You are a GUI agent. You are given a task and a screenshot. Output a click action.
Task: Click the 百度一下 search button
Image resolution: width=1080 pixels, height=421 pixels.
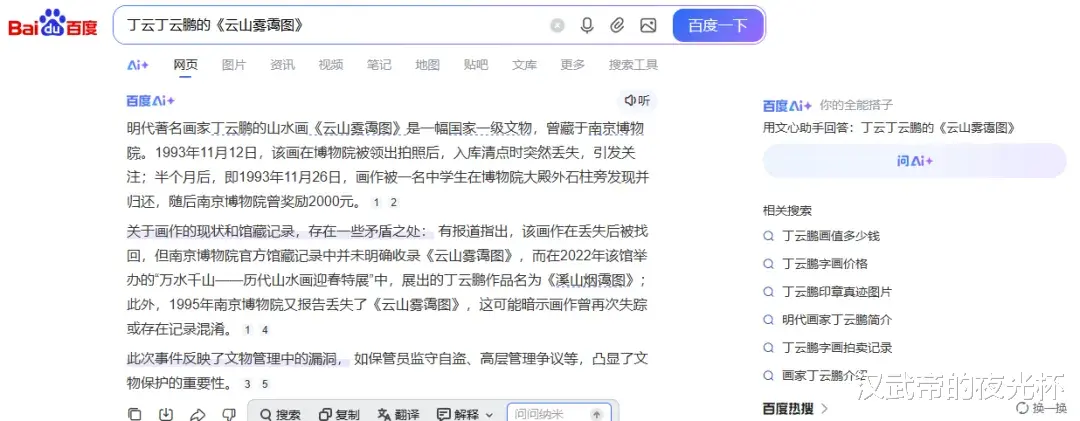coord(718,25)
